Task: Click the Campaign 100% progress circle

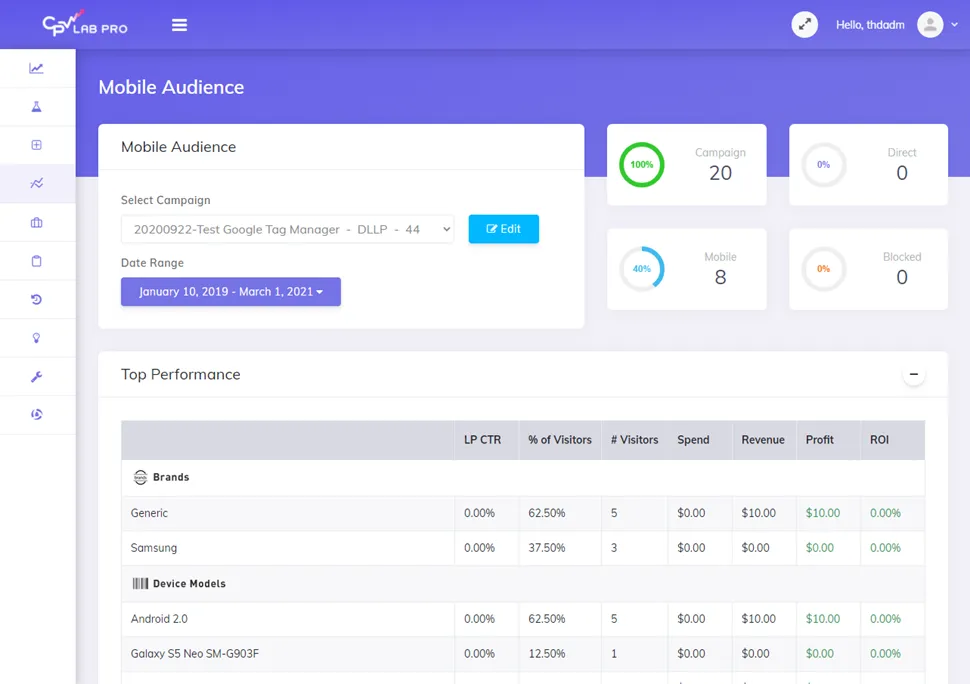Action: (x=642, y=165)
